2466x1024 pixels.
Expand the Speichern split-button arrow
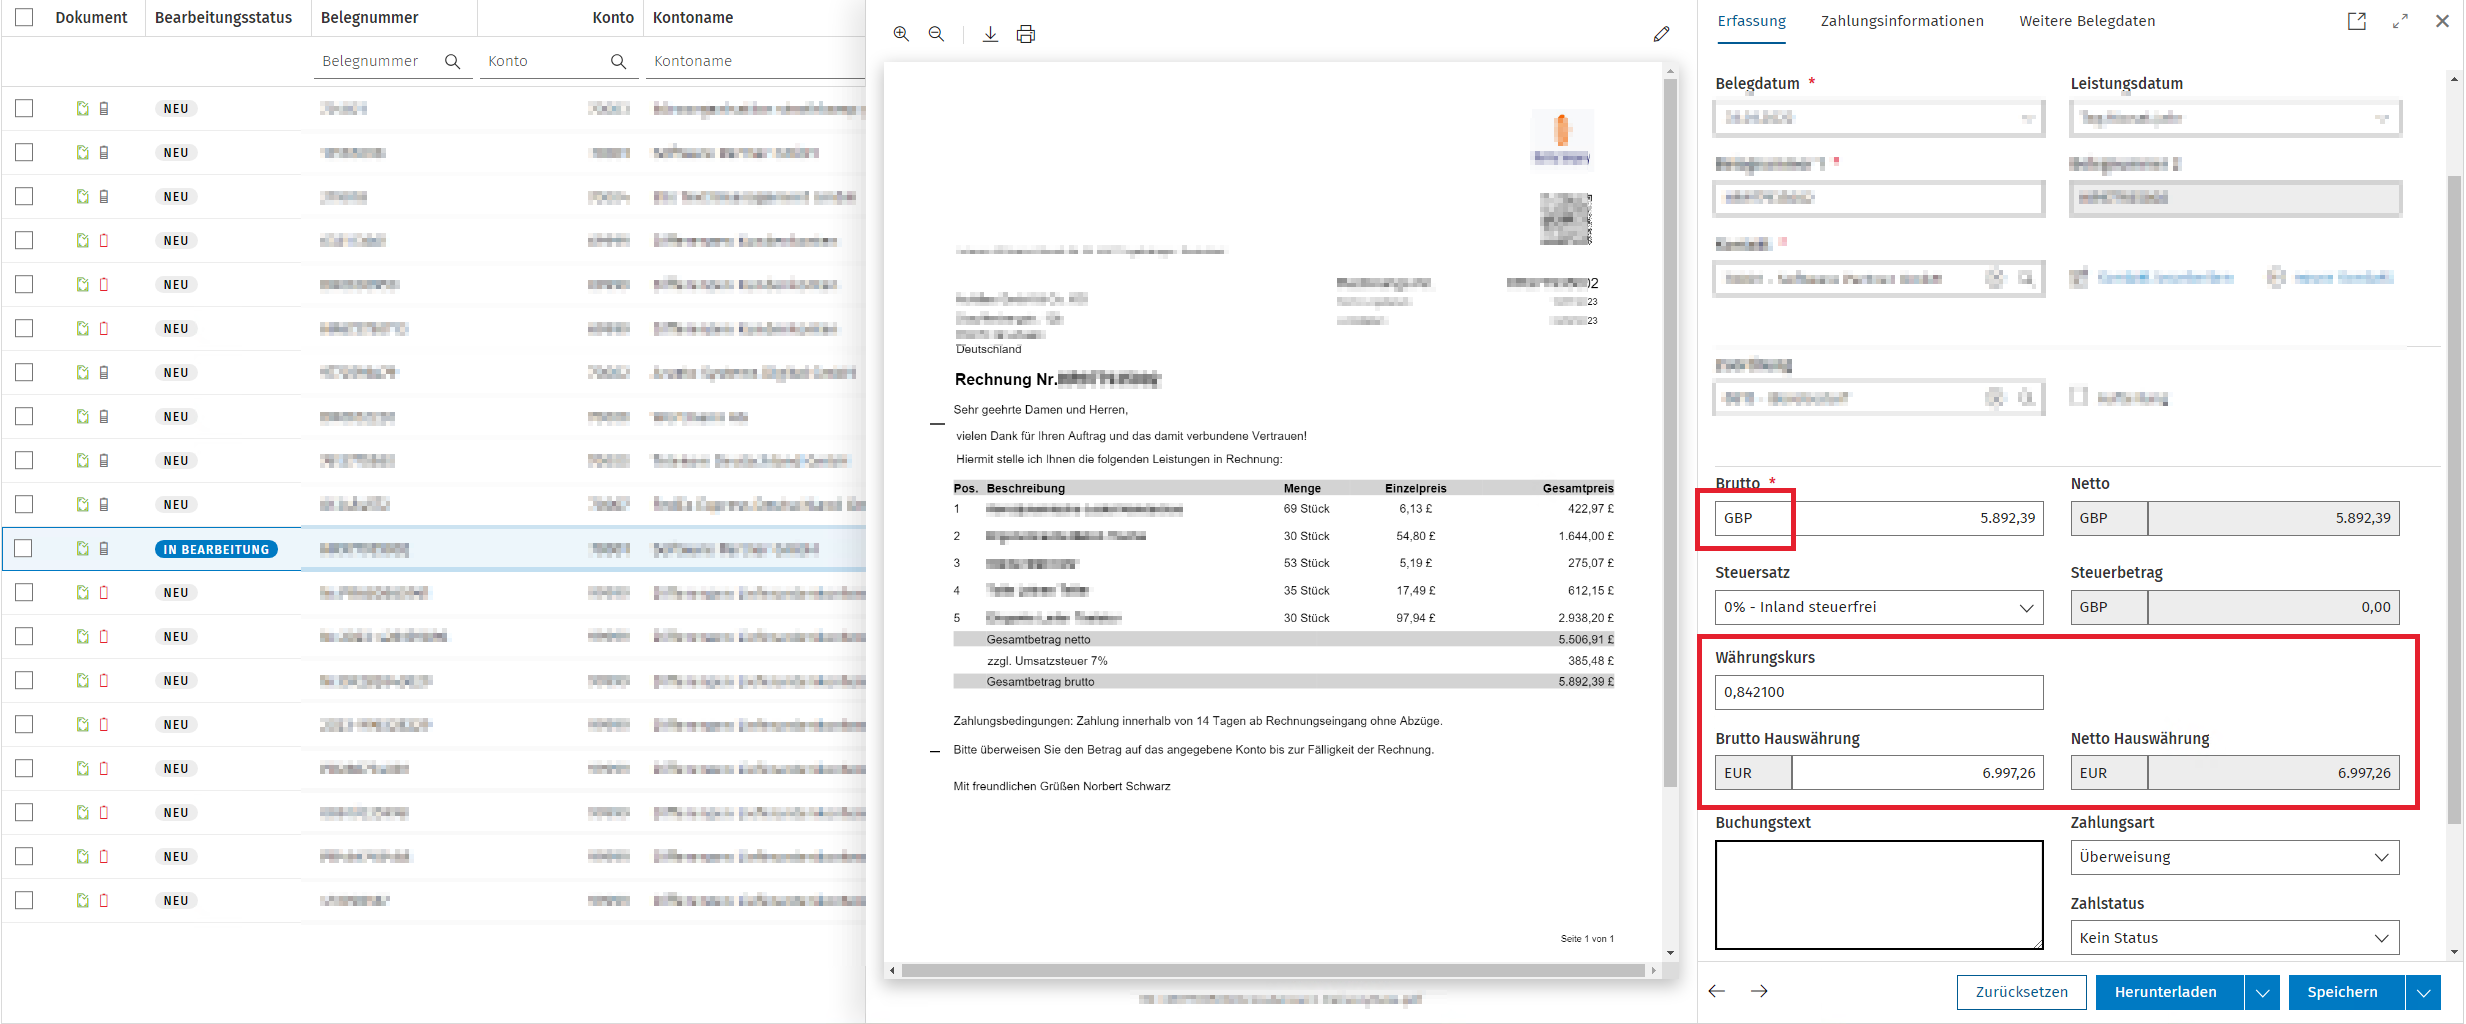click(2424, 992)
